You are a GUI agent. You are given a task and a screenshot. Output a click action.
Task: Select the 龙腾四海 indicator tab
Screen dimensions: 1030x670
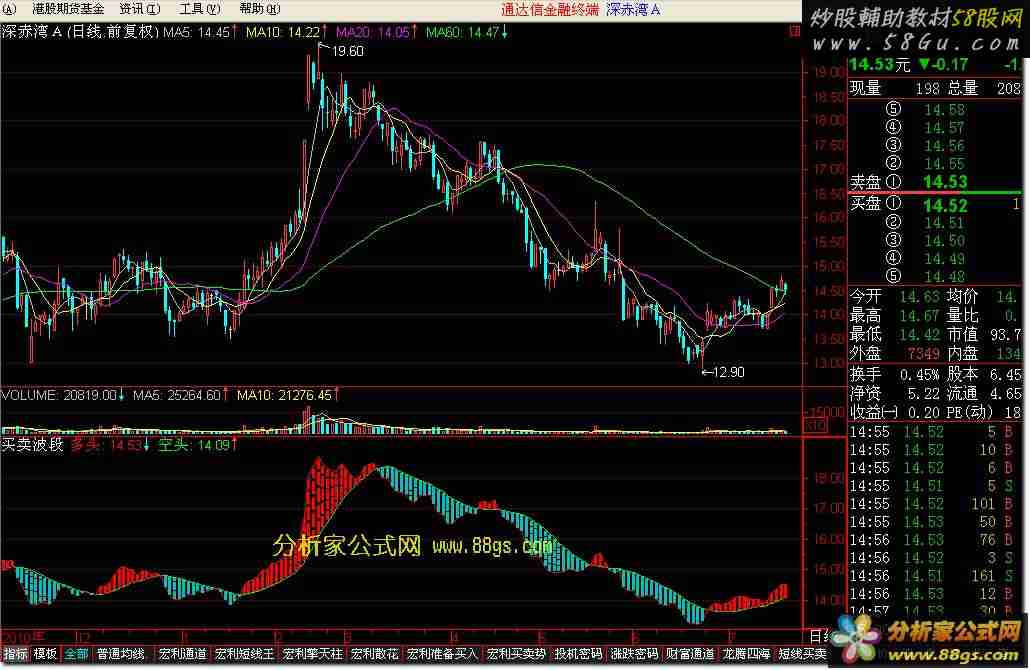coord(746,654)
